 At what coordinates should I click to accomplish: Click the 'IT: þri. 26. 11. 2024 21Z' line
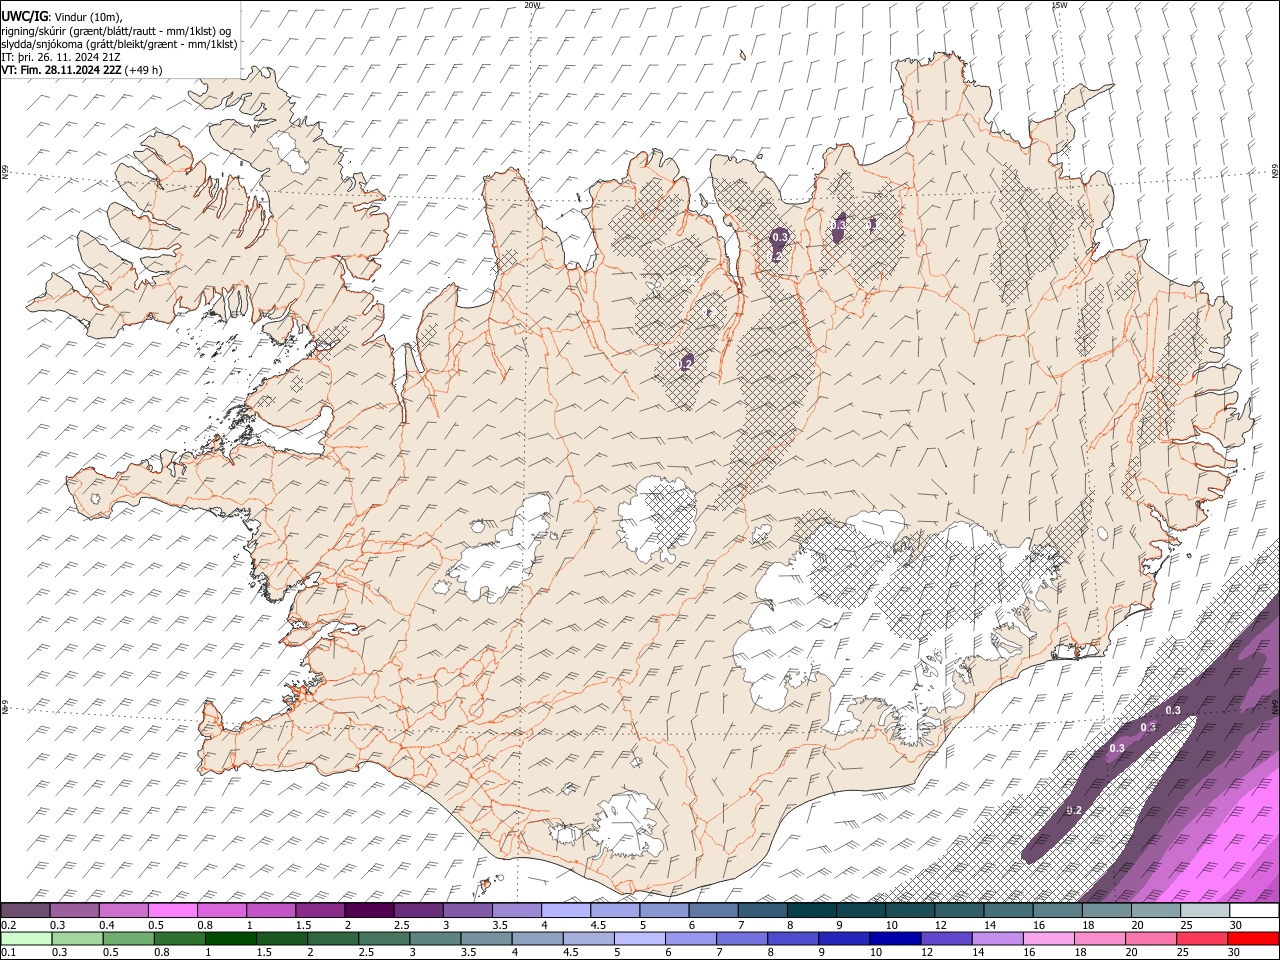point(61,57)
